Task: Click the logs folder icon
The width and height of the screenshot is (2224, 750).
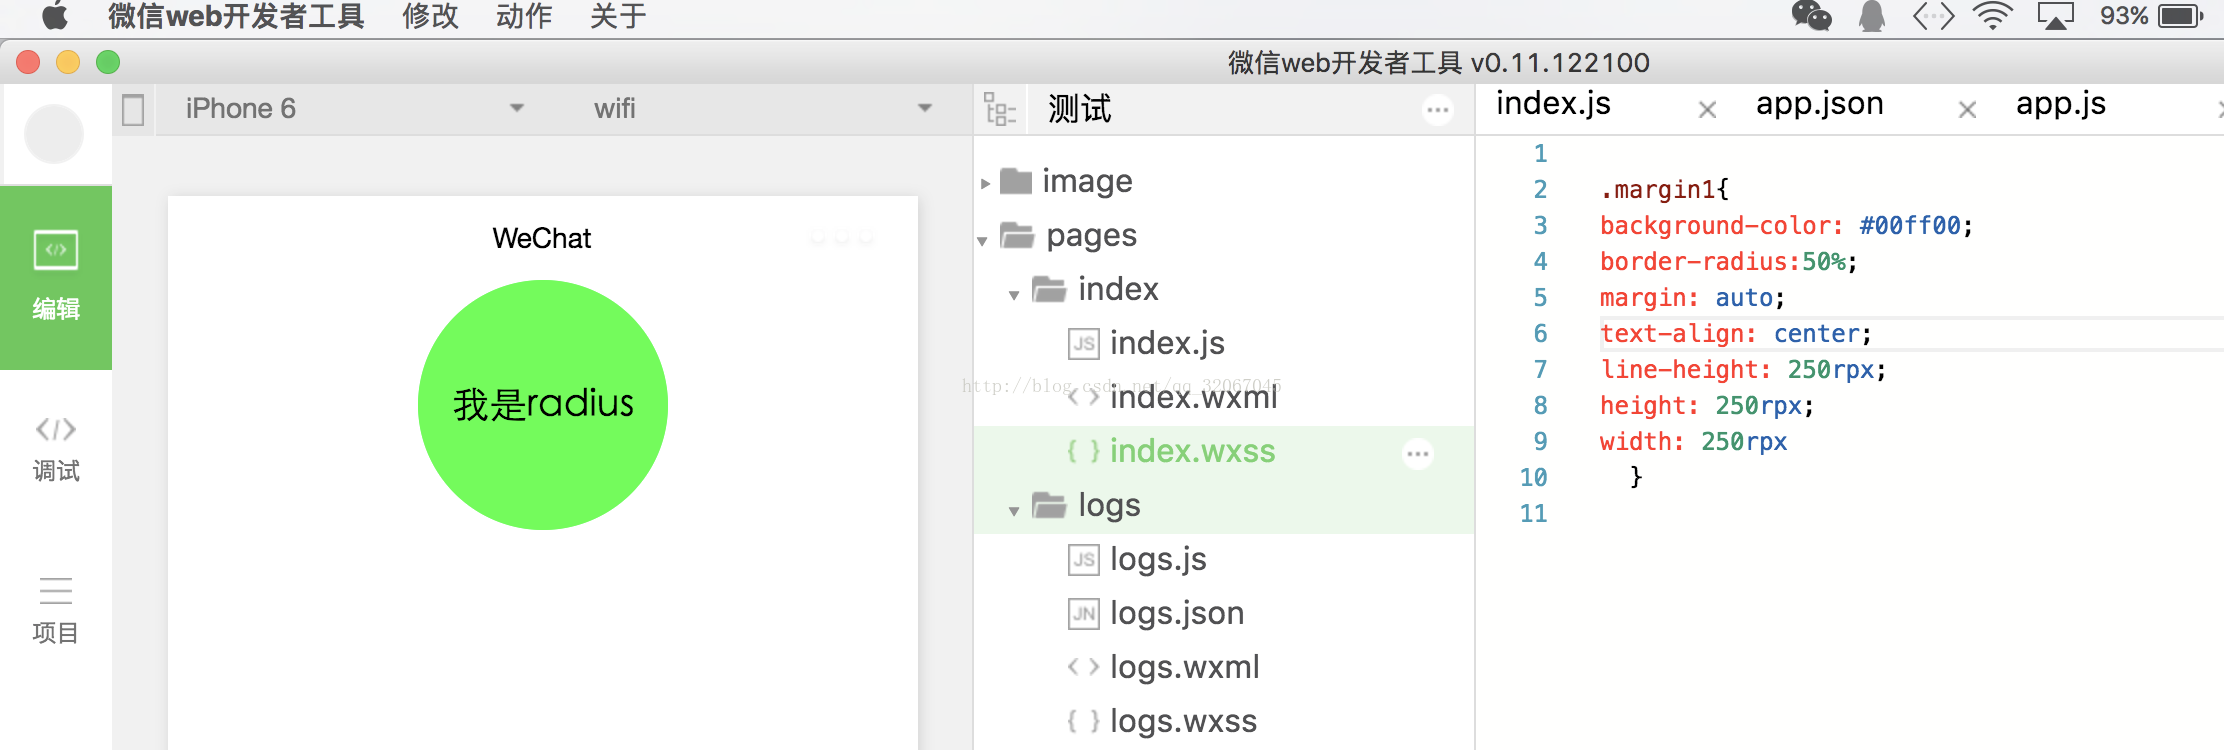Action: click(1049, 505)
